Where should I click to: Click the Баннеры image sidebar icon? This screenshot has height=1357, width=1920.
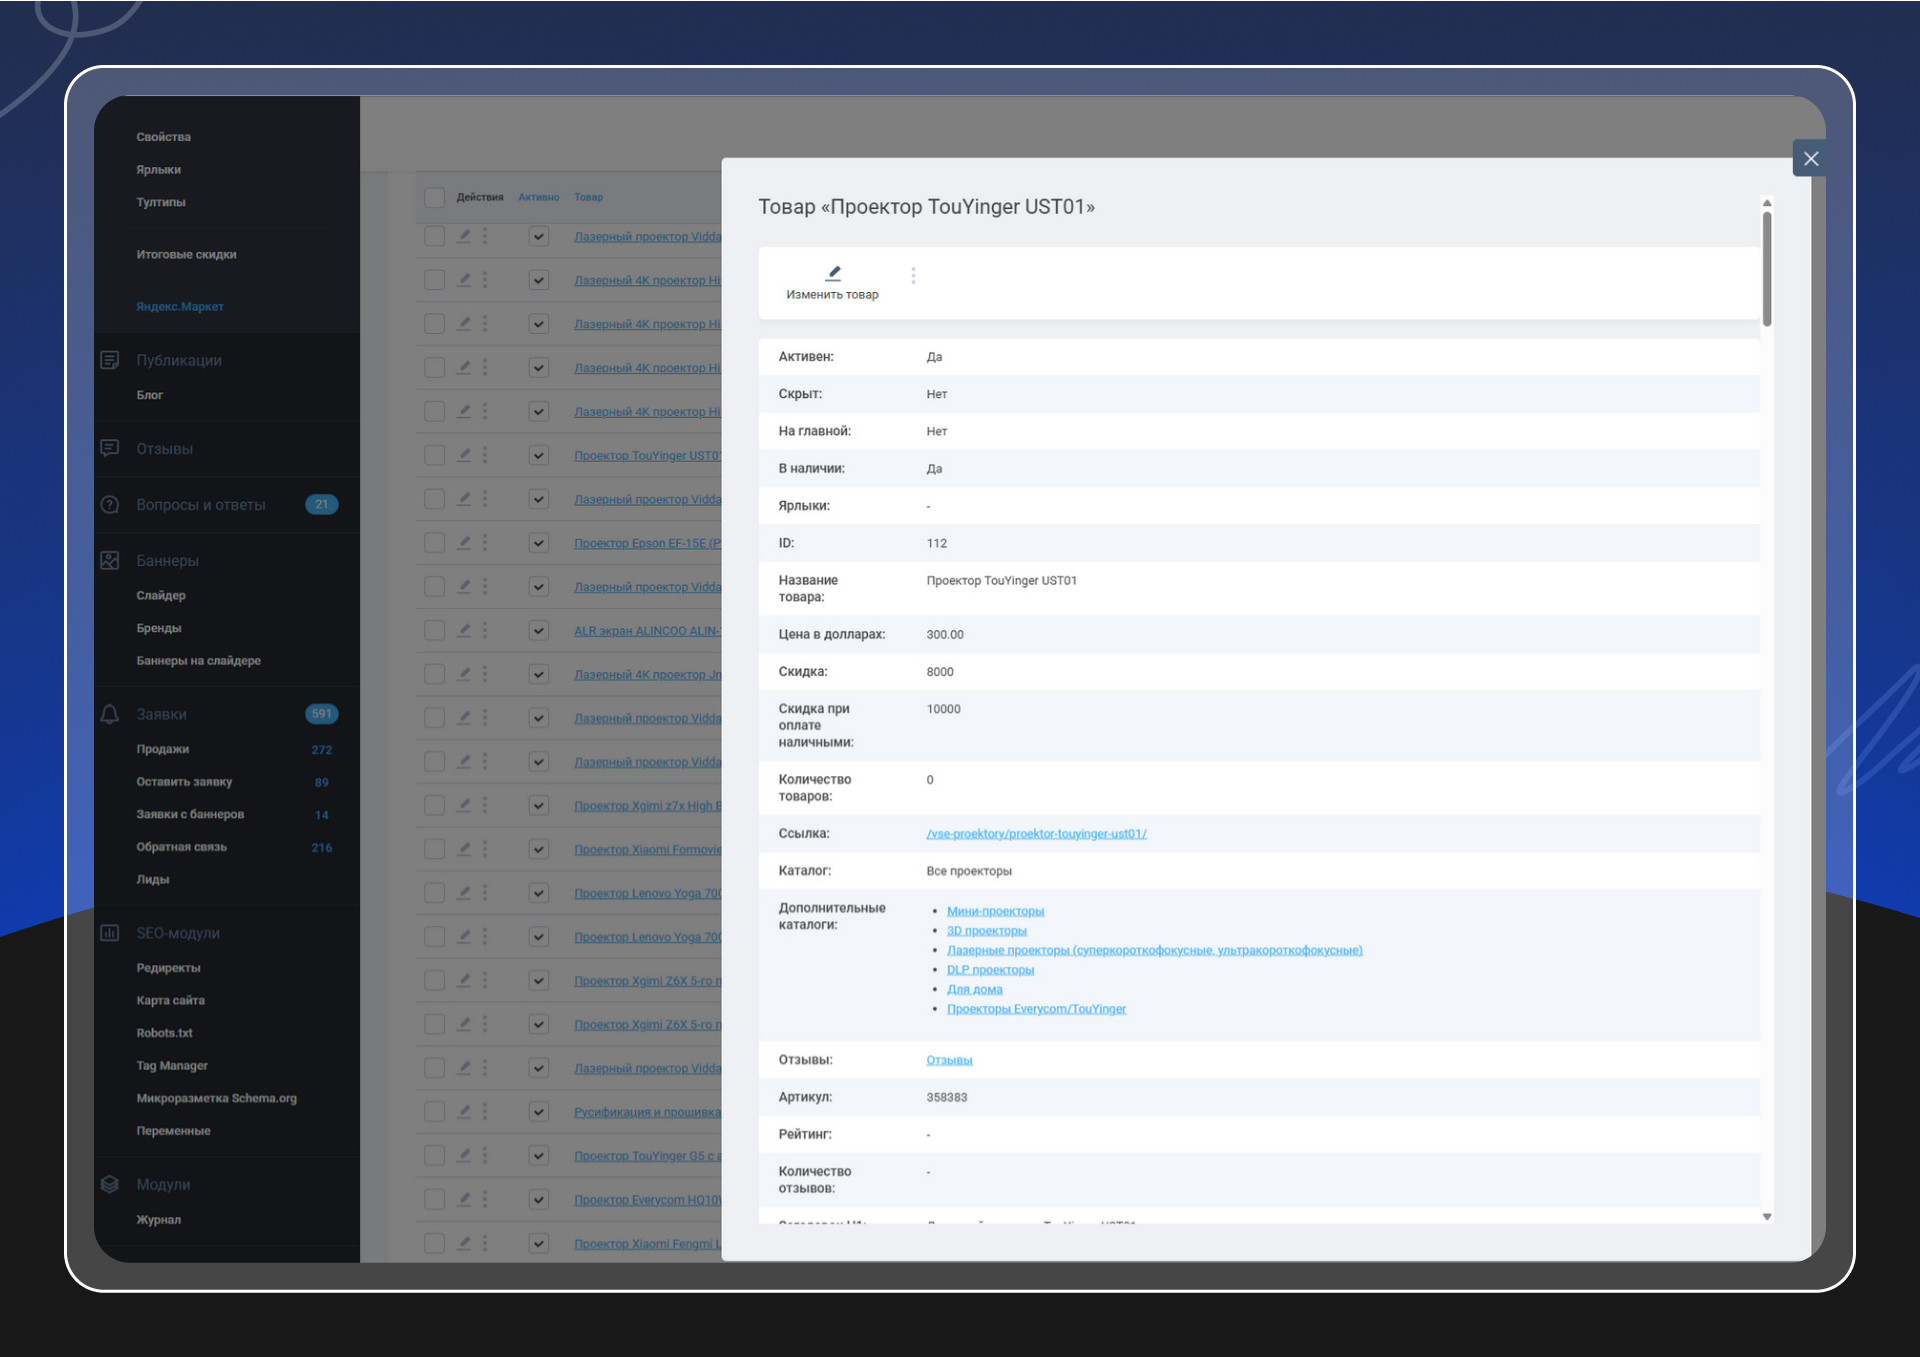110,561
